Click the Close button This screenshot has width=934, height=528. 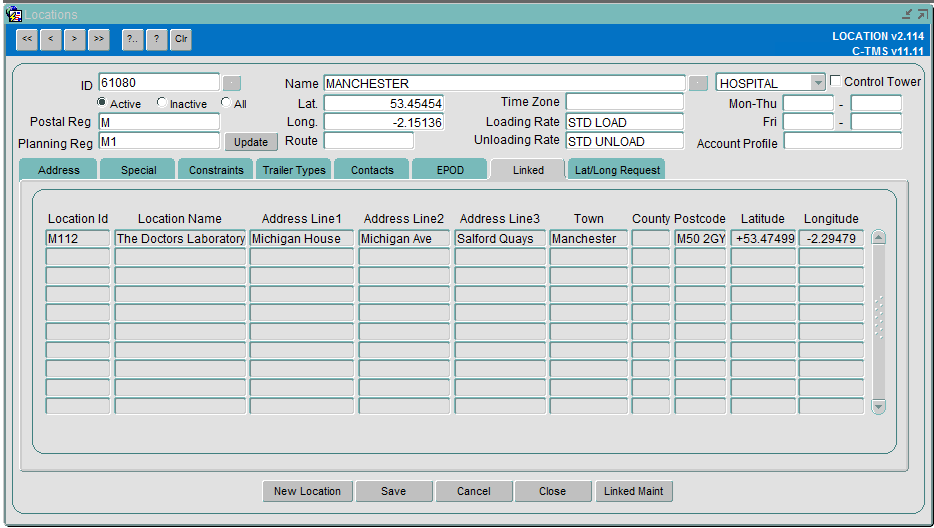[553, 491]
